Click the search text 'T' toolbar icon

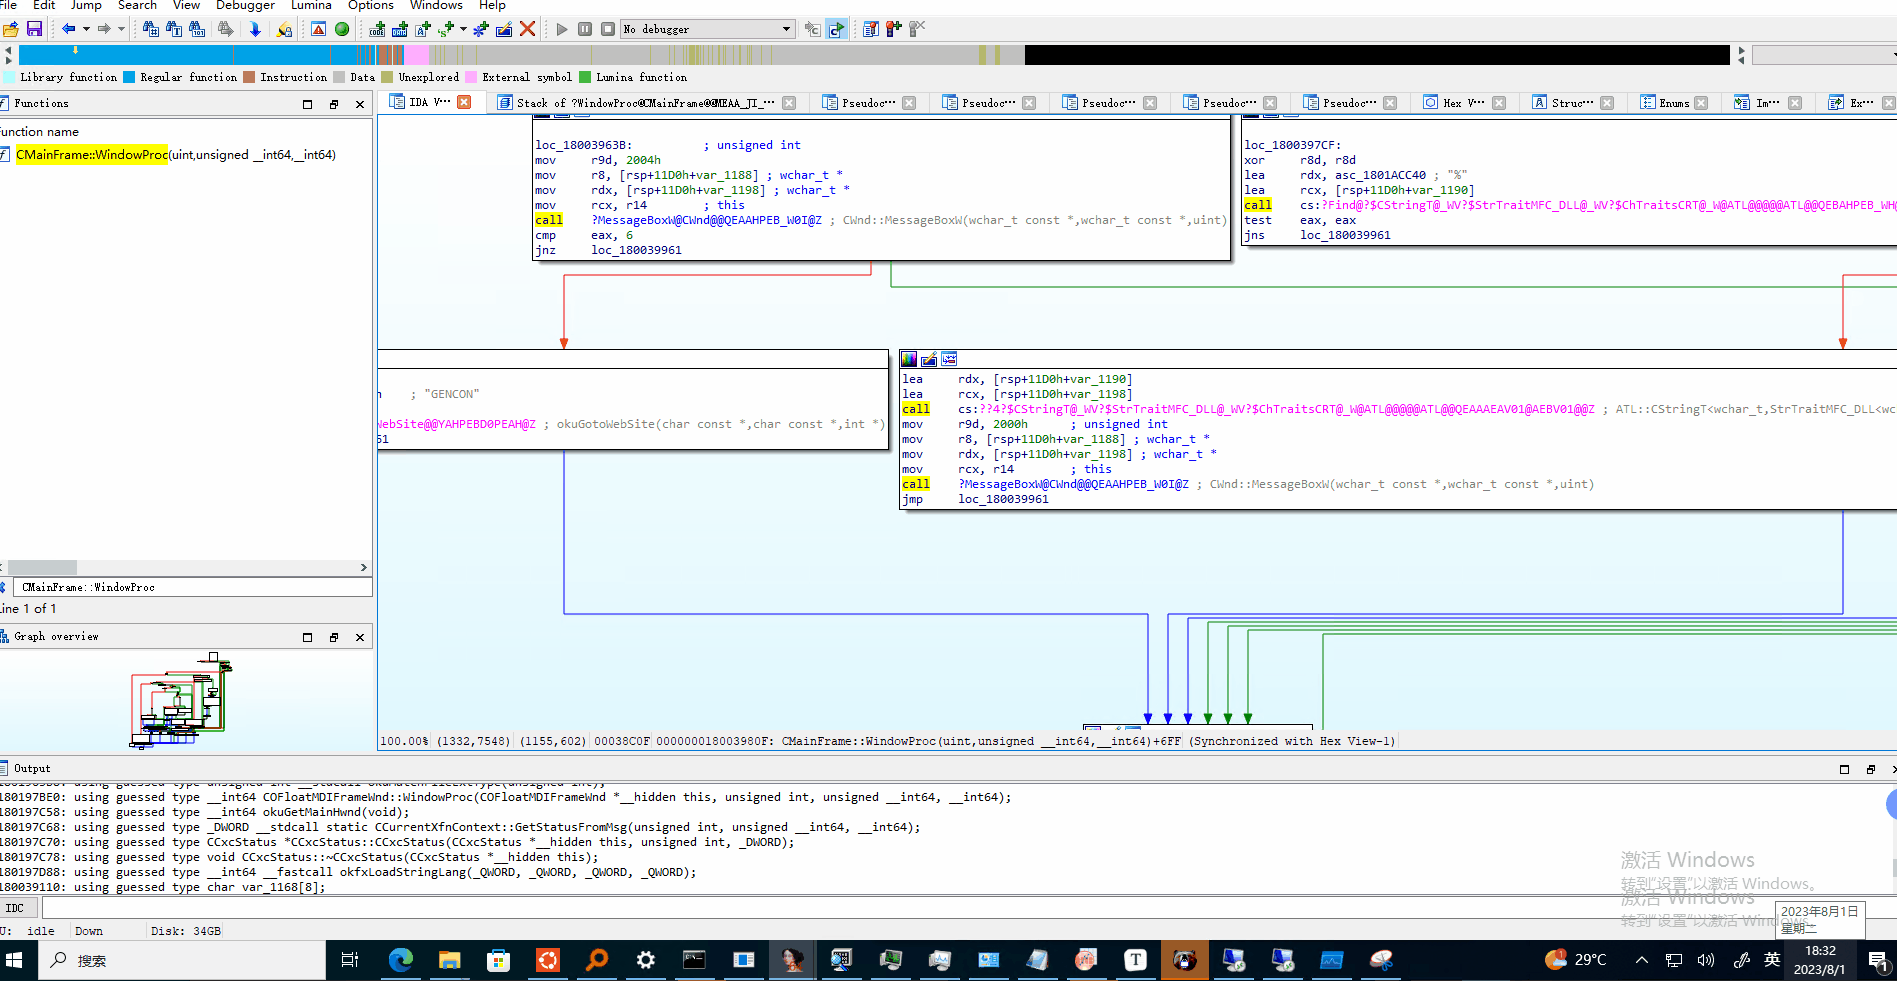(174, 29)
